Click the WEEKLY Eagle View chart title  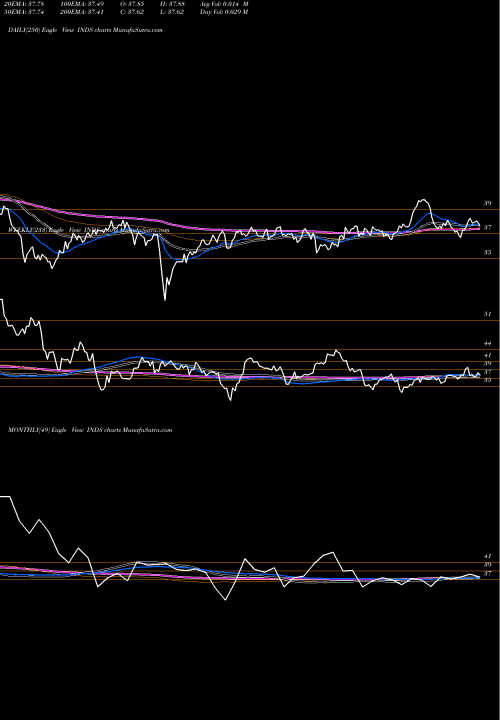(x=89, y=230)
